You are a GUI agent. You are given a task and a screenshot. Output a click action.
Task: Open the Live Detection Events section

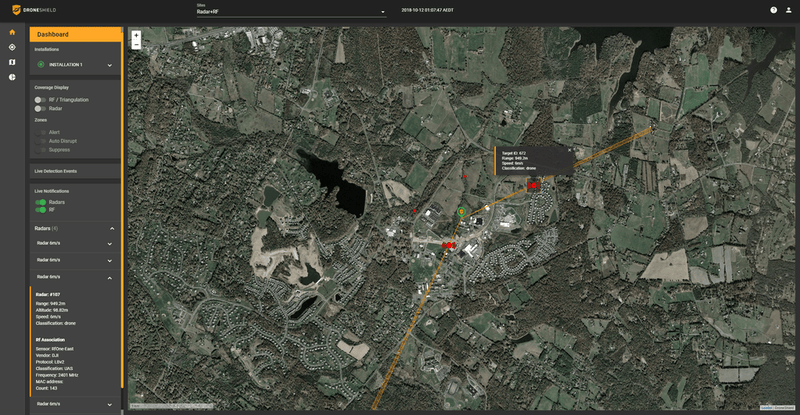pyautogui.click(x=76, y=172)
